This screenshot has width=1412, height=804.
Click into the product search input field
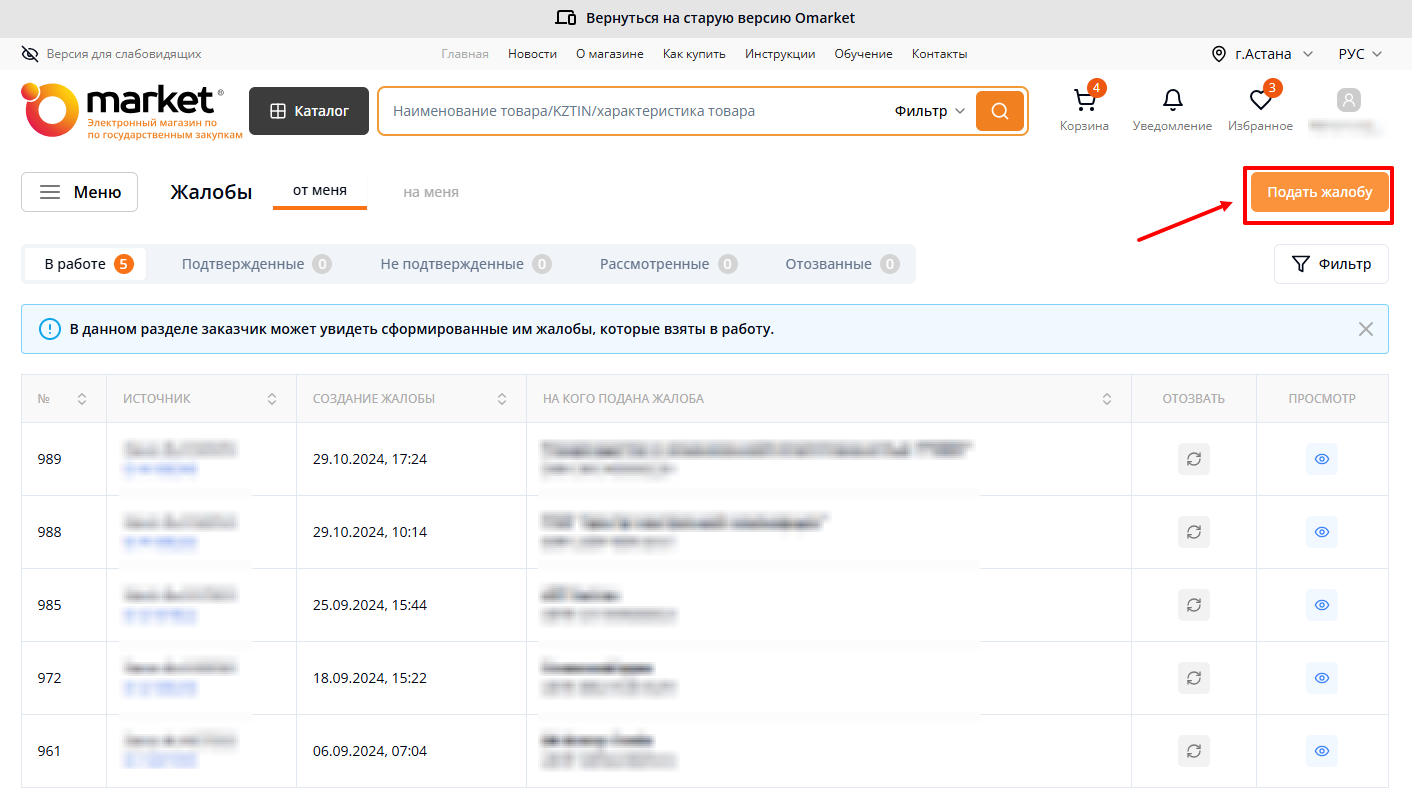pyautogui.click(x=630, y=111)
